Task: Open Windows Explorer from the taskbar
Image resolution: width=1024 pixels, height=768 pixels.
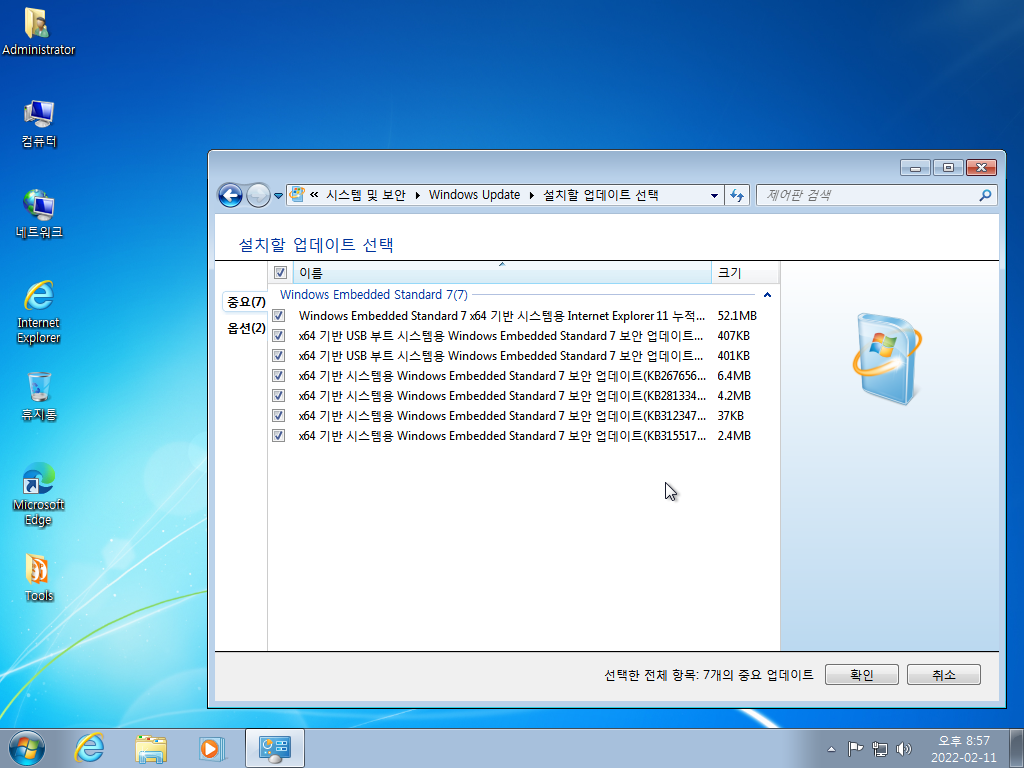Action: point(151,748)
